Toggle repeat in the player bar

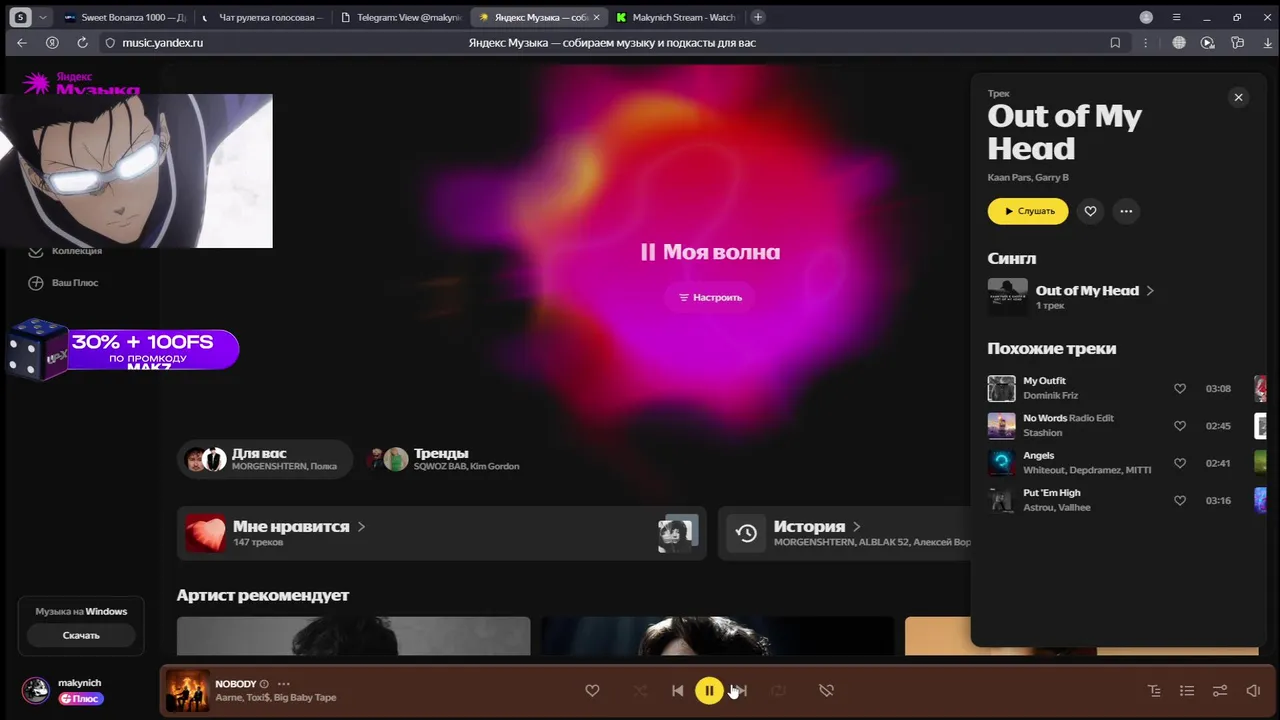pos(779,691)
